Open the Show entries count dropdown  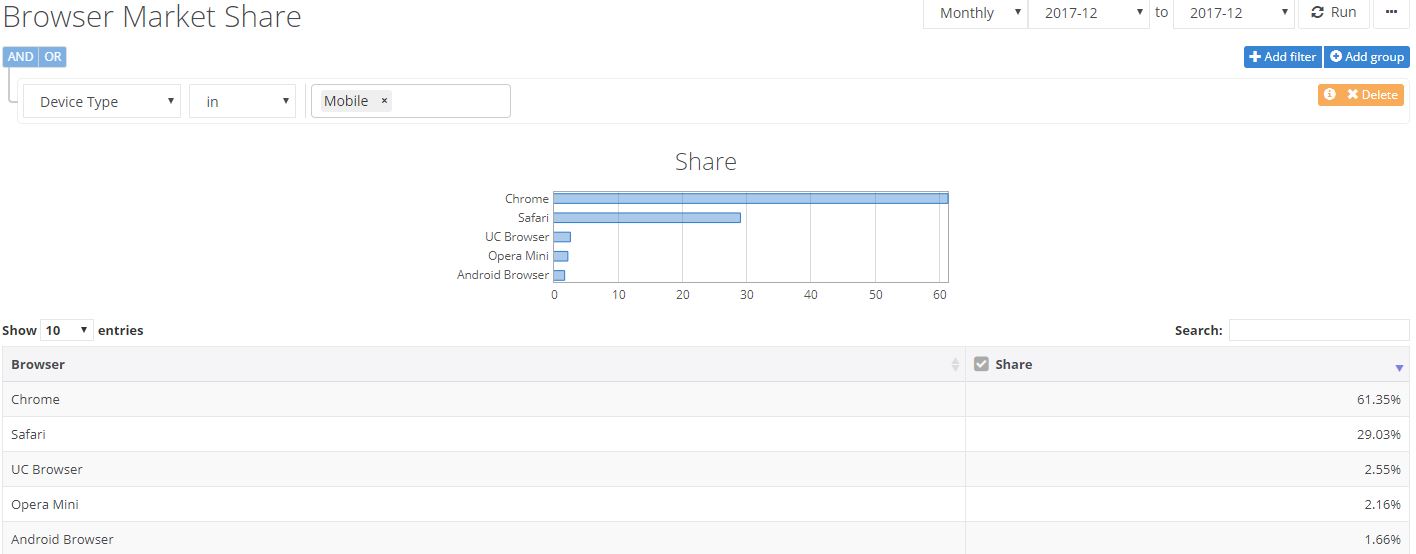[67, 330]
